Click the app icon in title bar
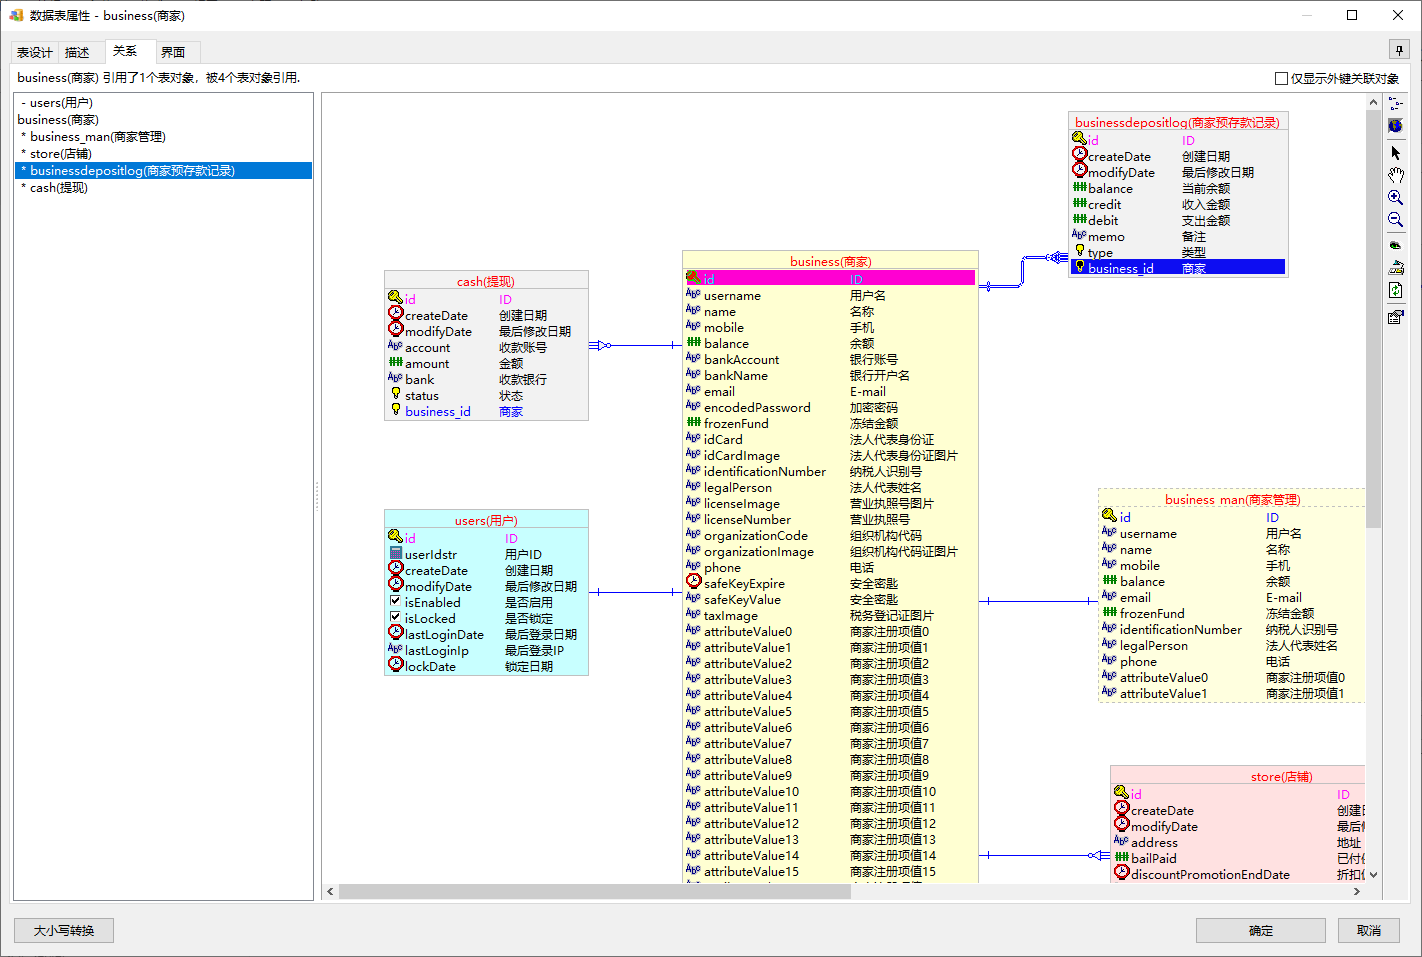This screenshot has width=1422, height=957. pyautogui.click(x=16, y=15)
